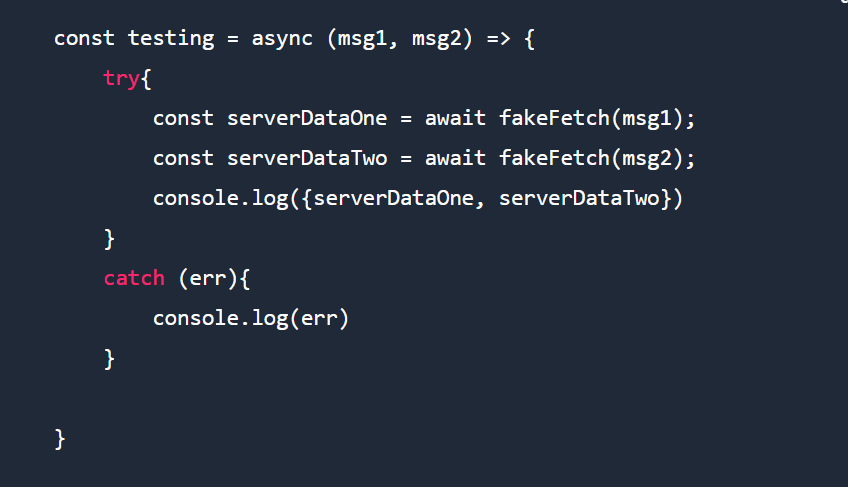
Task: Click "await" on the serverDataOne line
Action: (x=455, y=118)
